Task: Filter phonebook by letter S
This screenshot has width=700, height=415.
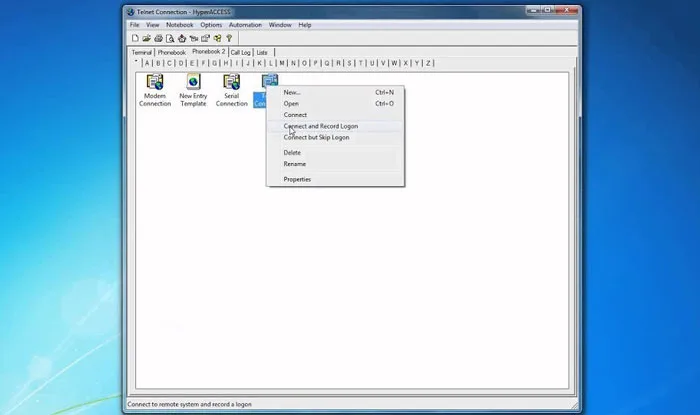Action: (350, 63)
